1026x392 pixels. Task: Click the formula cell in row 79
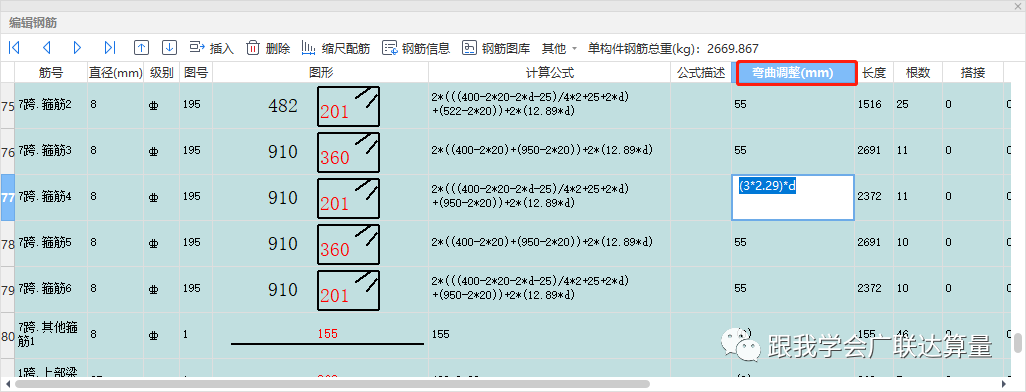550,289
